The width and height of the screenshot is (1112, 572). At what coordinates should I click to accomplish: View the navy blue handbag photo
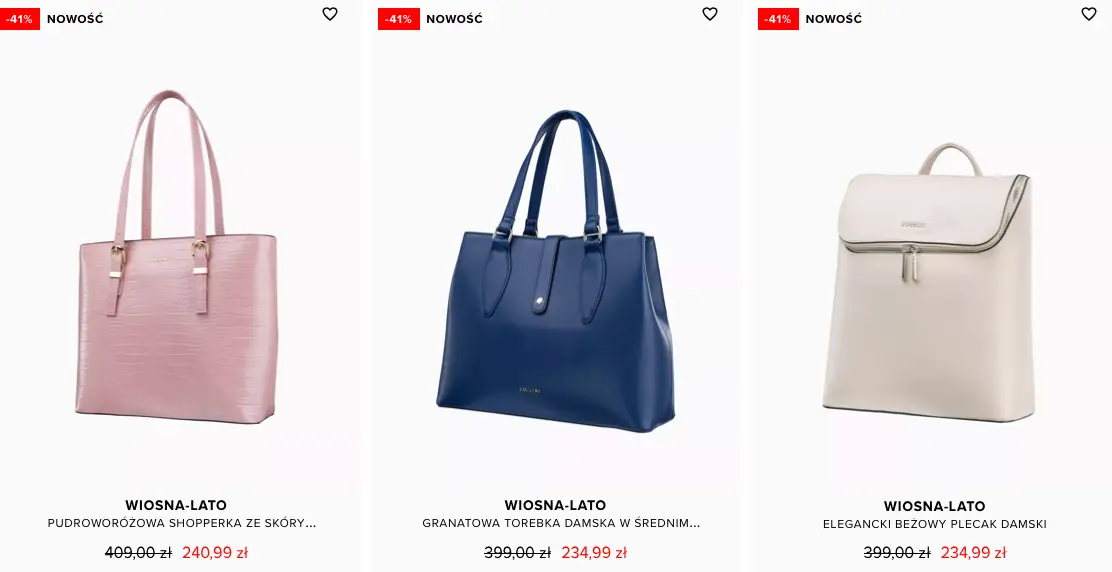(x=555, y=270)
